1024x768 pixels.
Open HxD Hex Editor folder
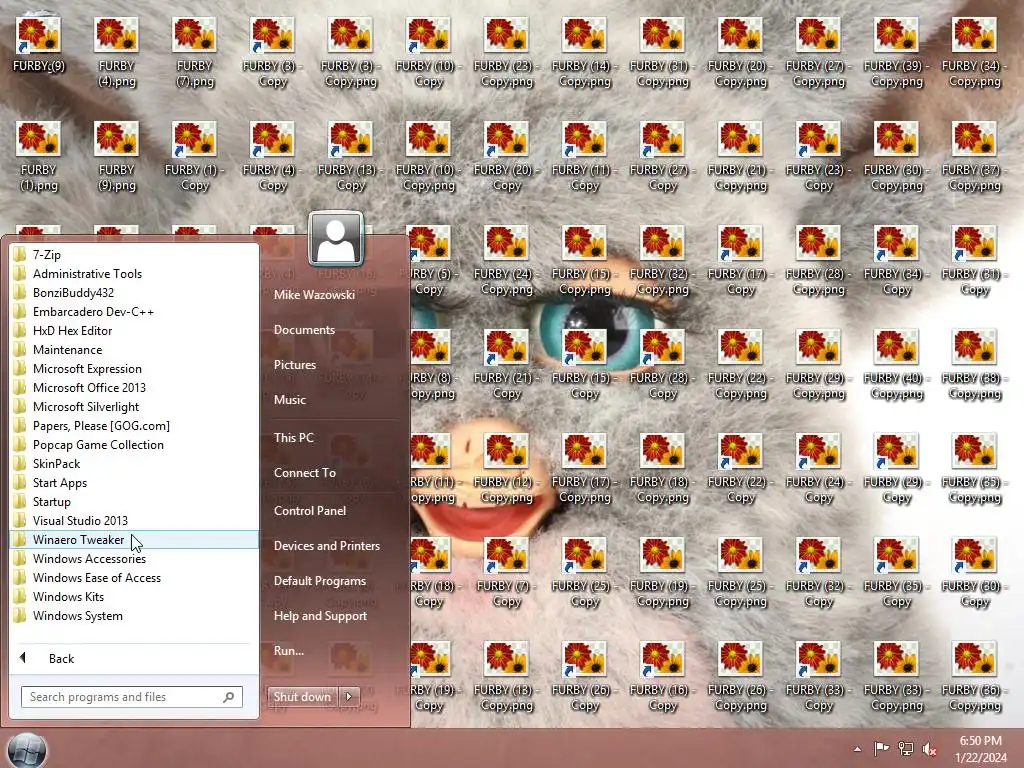tap(134, 330)
